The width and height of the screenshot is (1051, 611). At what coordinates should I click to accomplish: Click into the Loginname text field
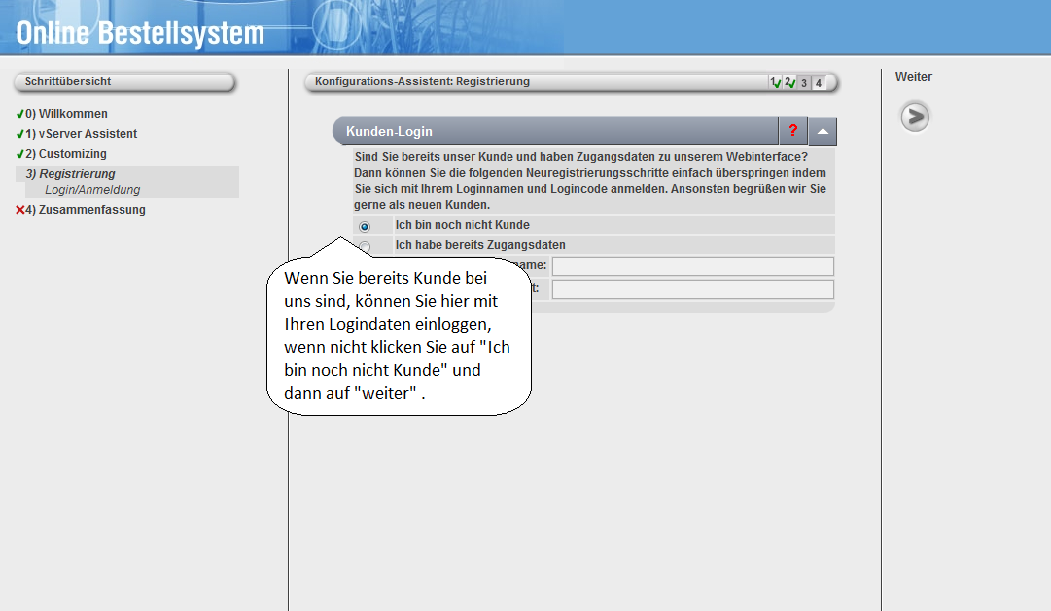click(x=692, y=266)
